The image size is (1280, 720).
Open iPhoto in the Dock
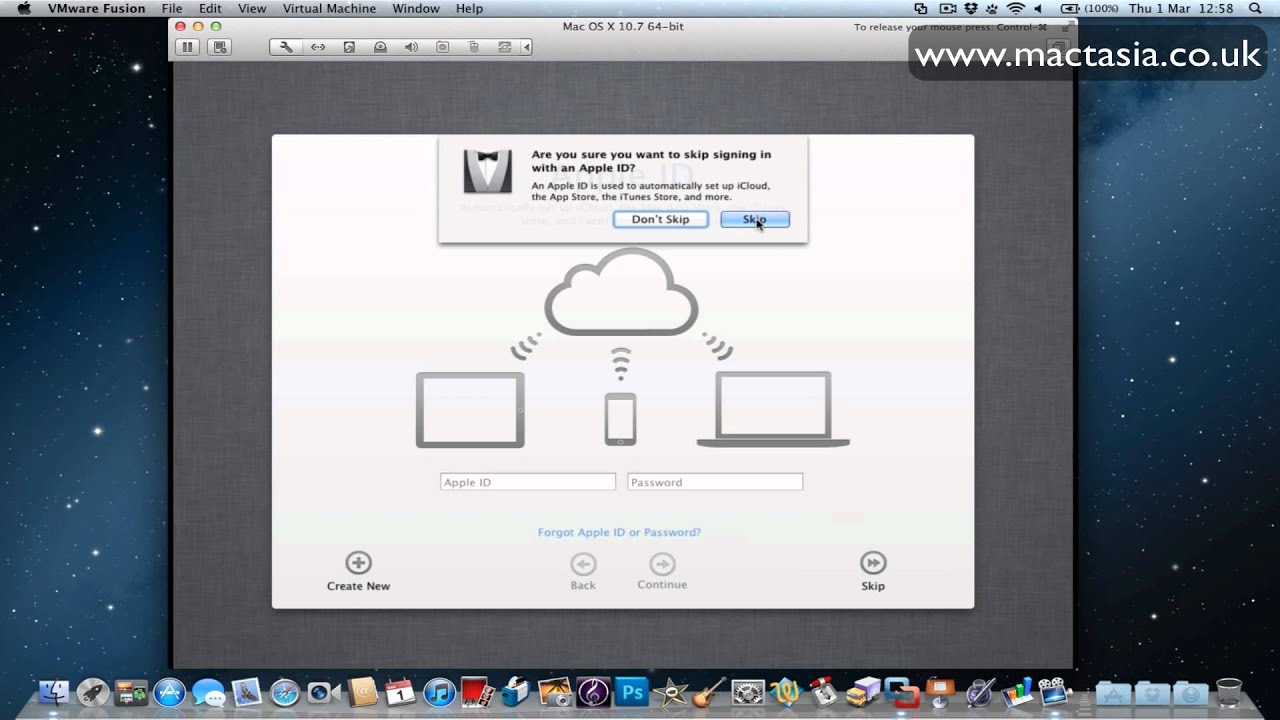[x=554, y=692]
